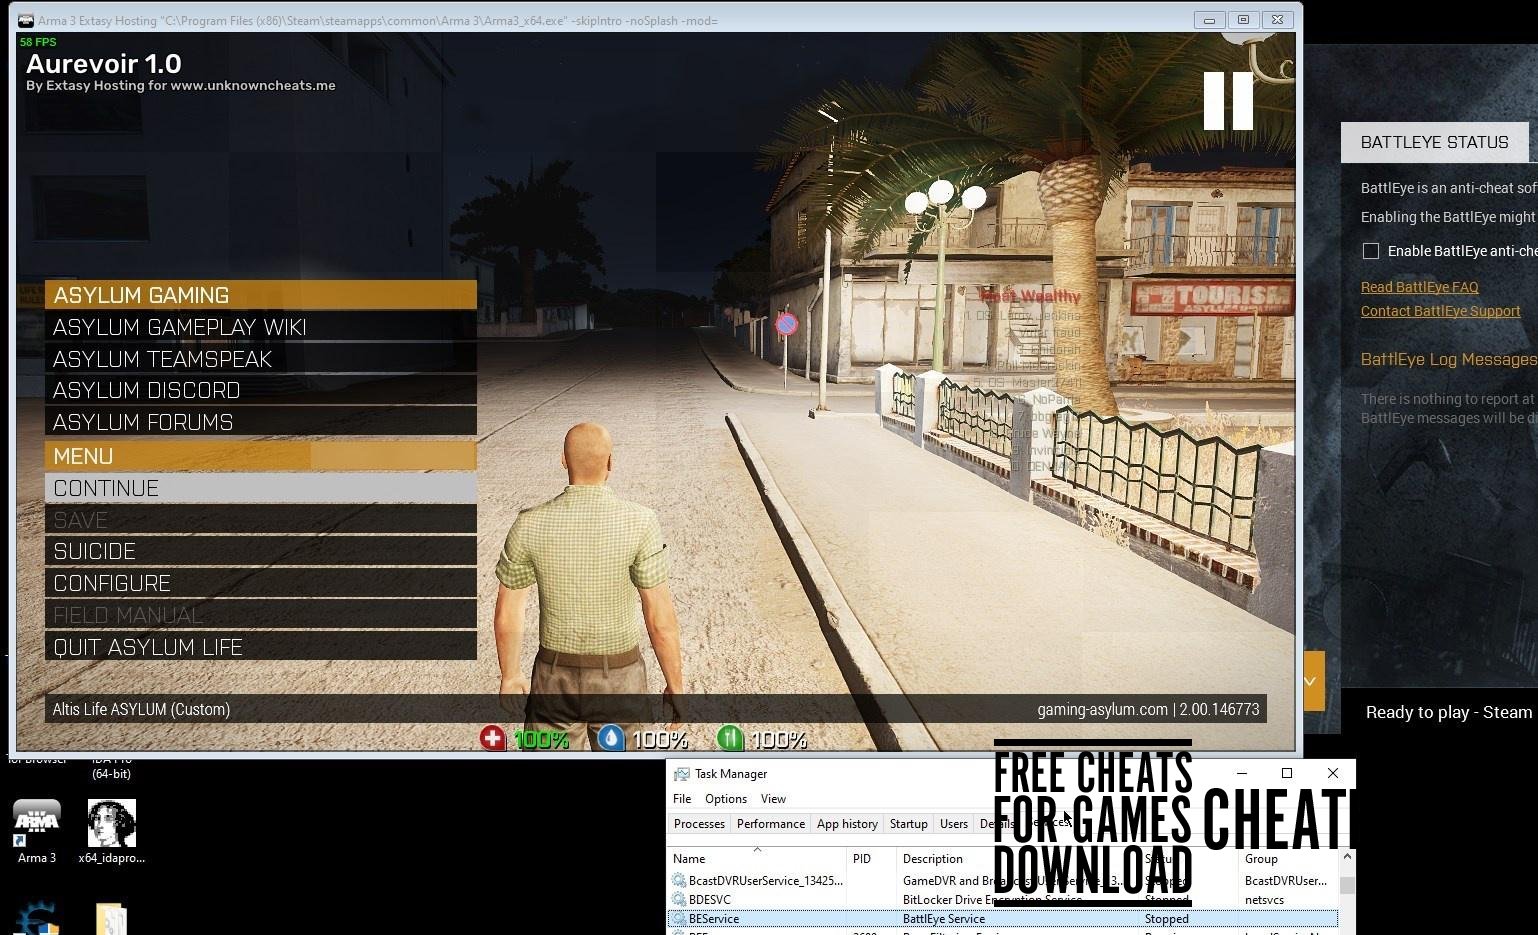Maximize the Task Manager window
Screen dimensions: 1538x935
1287,773
